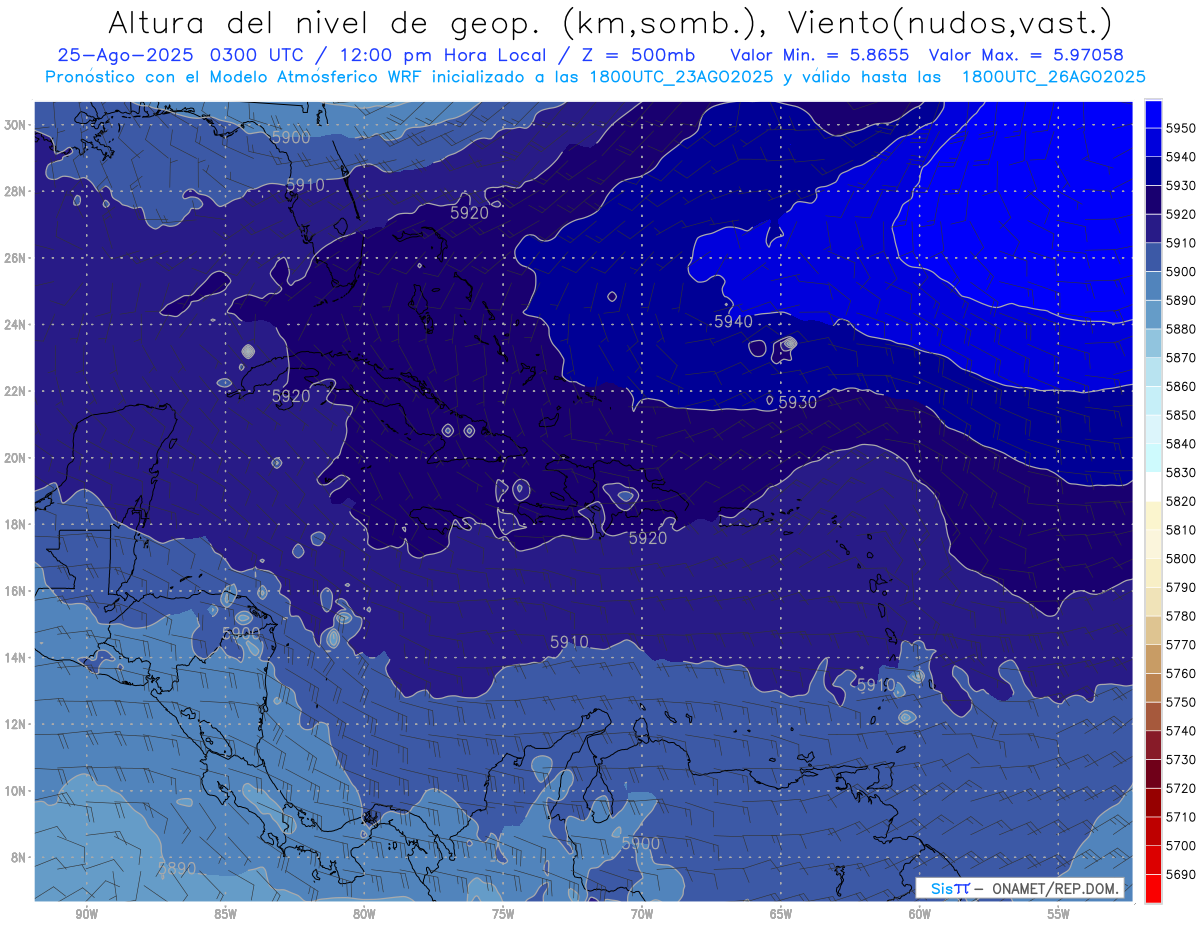Click the 5860 value in the legend
Viewport: 1200px width, 927px height.
point(1181,386)
